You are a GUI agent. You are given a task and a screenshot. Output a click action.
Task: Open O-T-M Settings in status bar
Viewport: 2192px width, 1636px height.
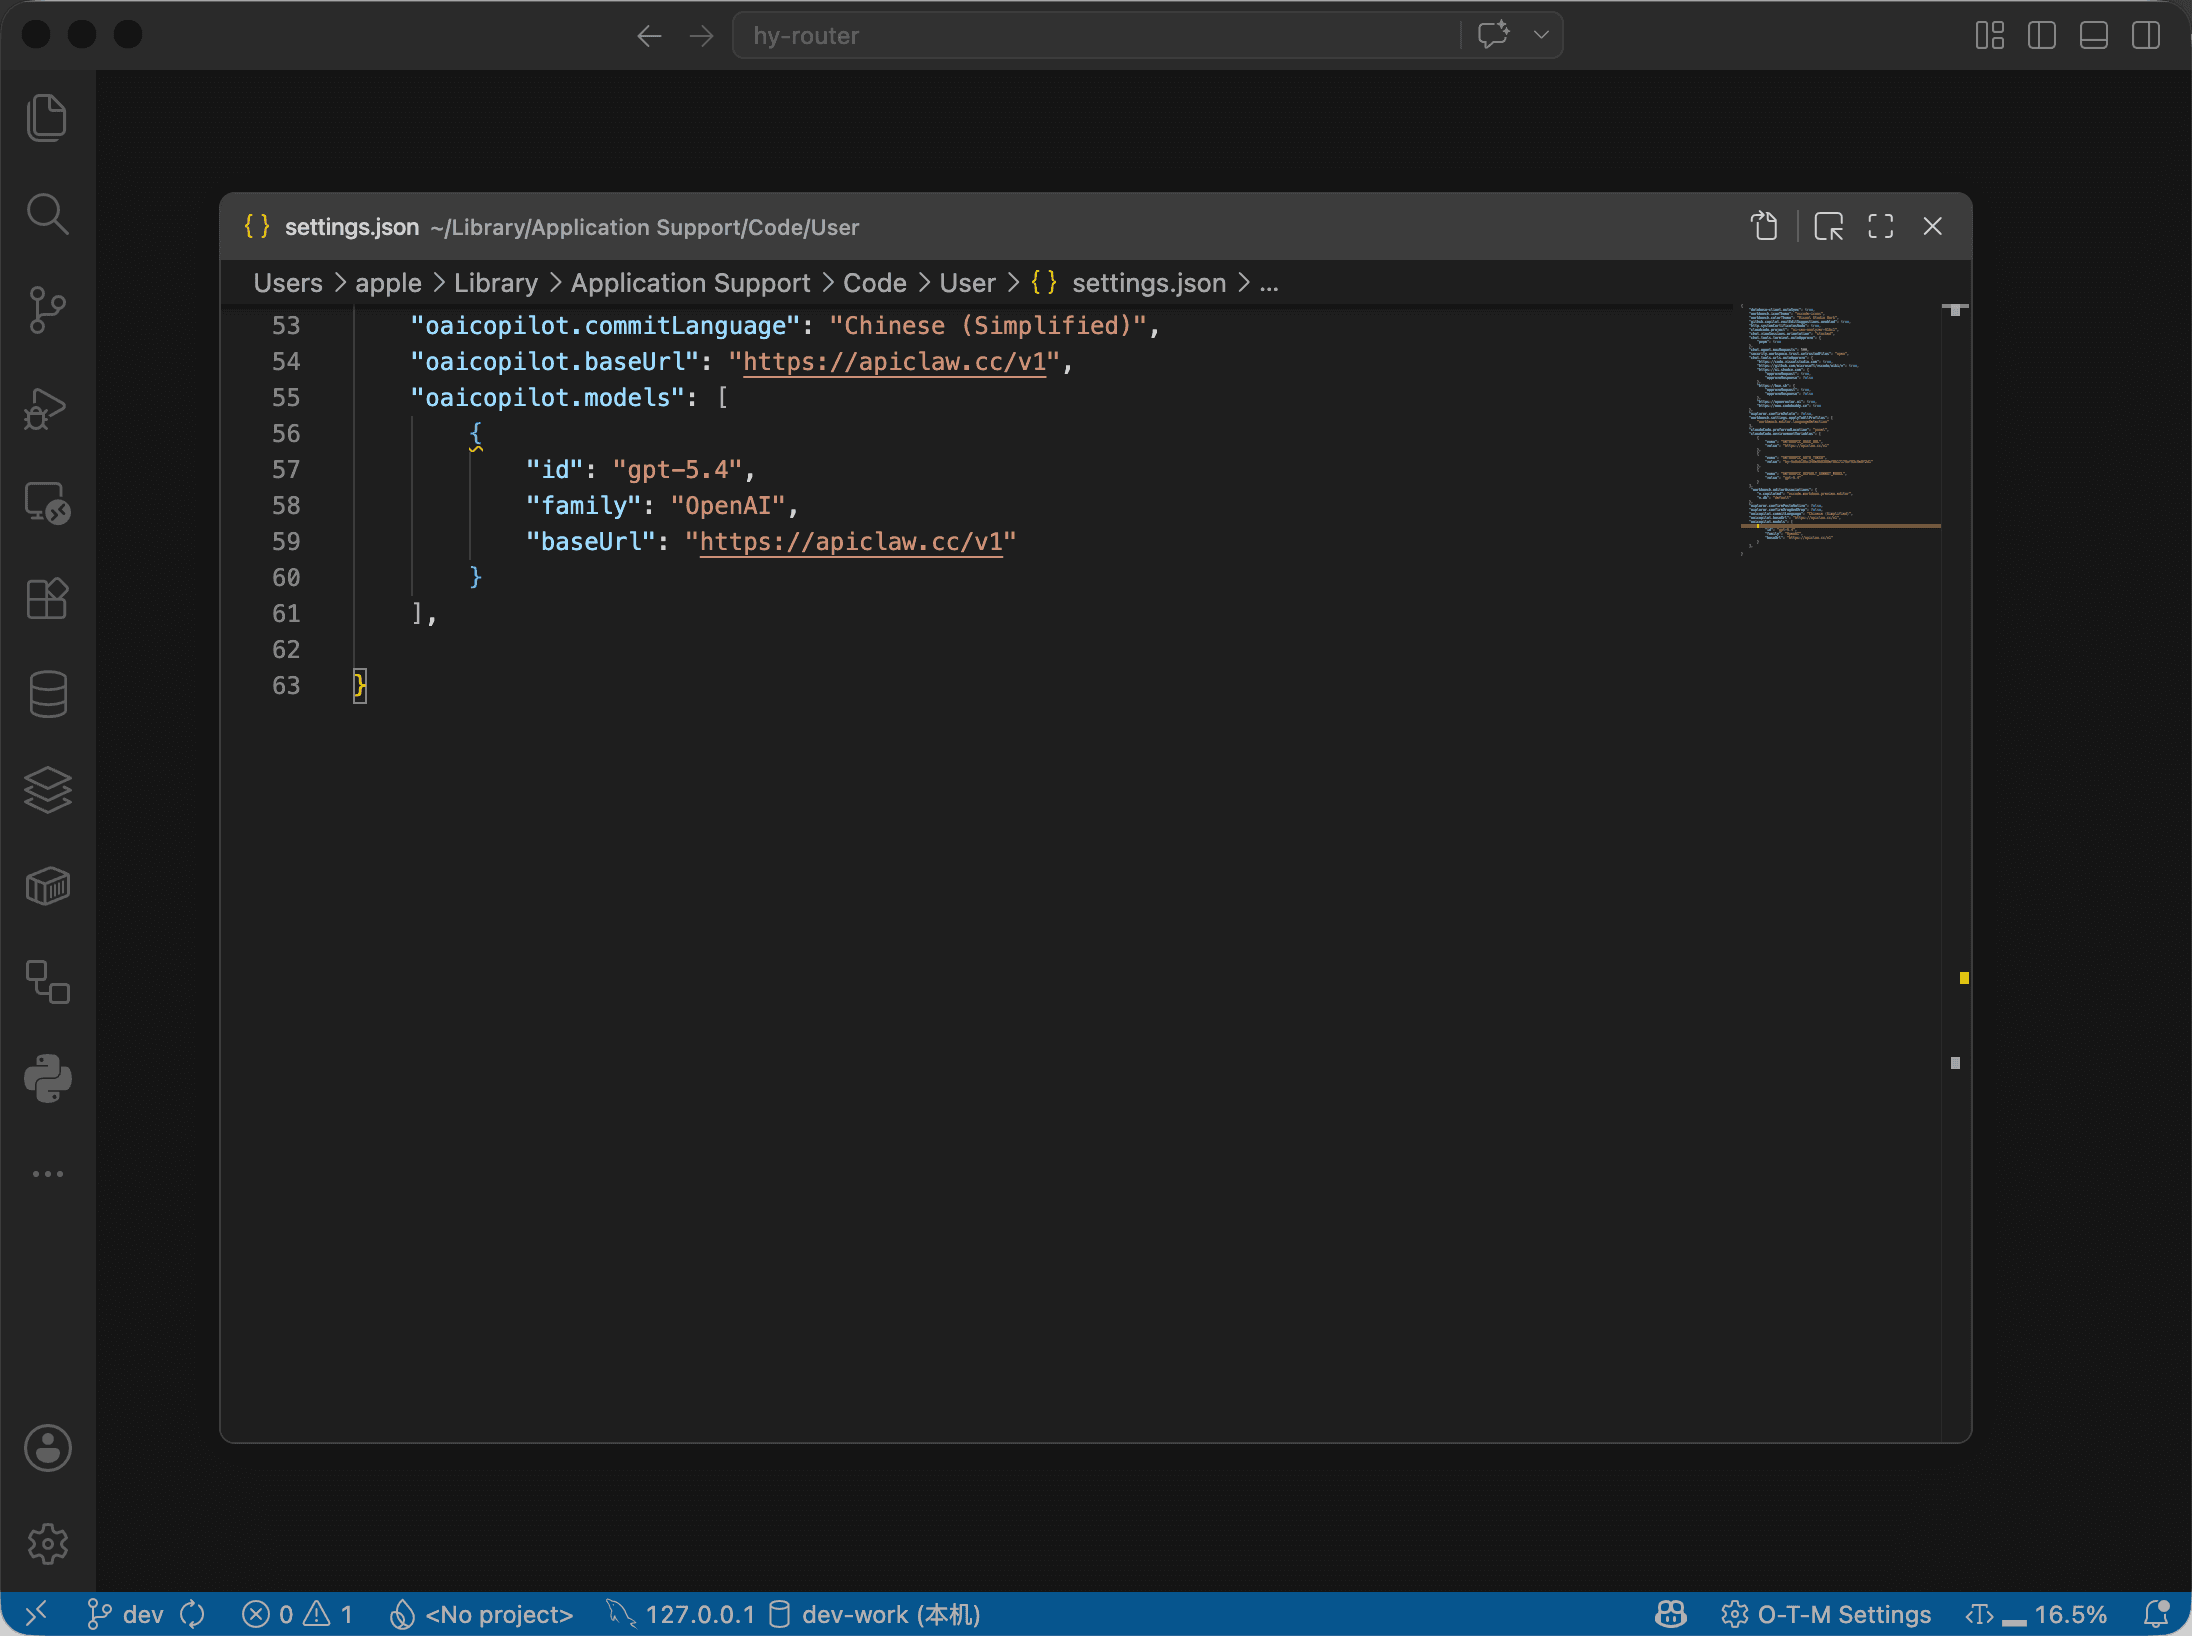[1826, 1614]
